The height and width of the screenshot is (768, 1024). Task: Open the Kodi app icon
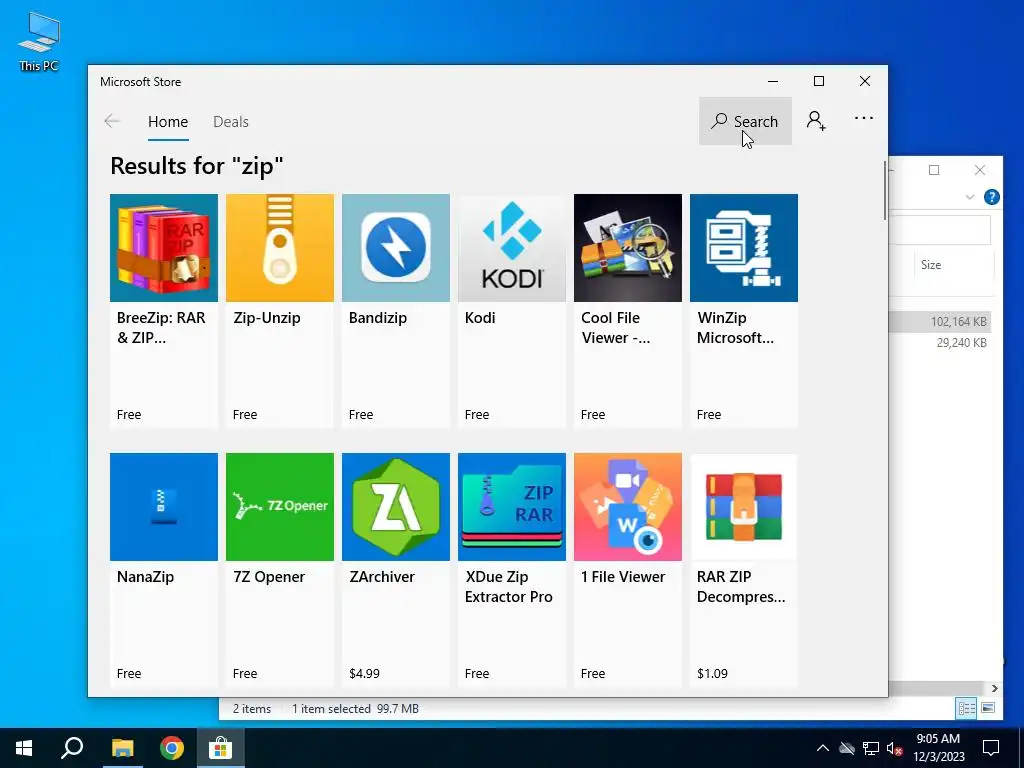coord(511,248)
